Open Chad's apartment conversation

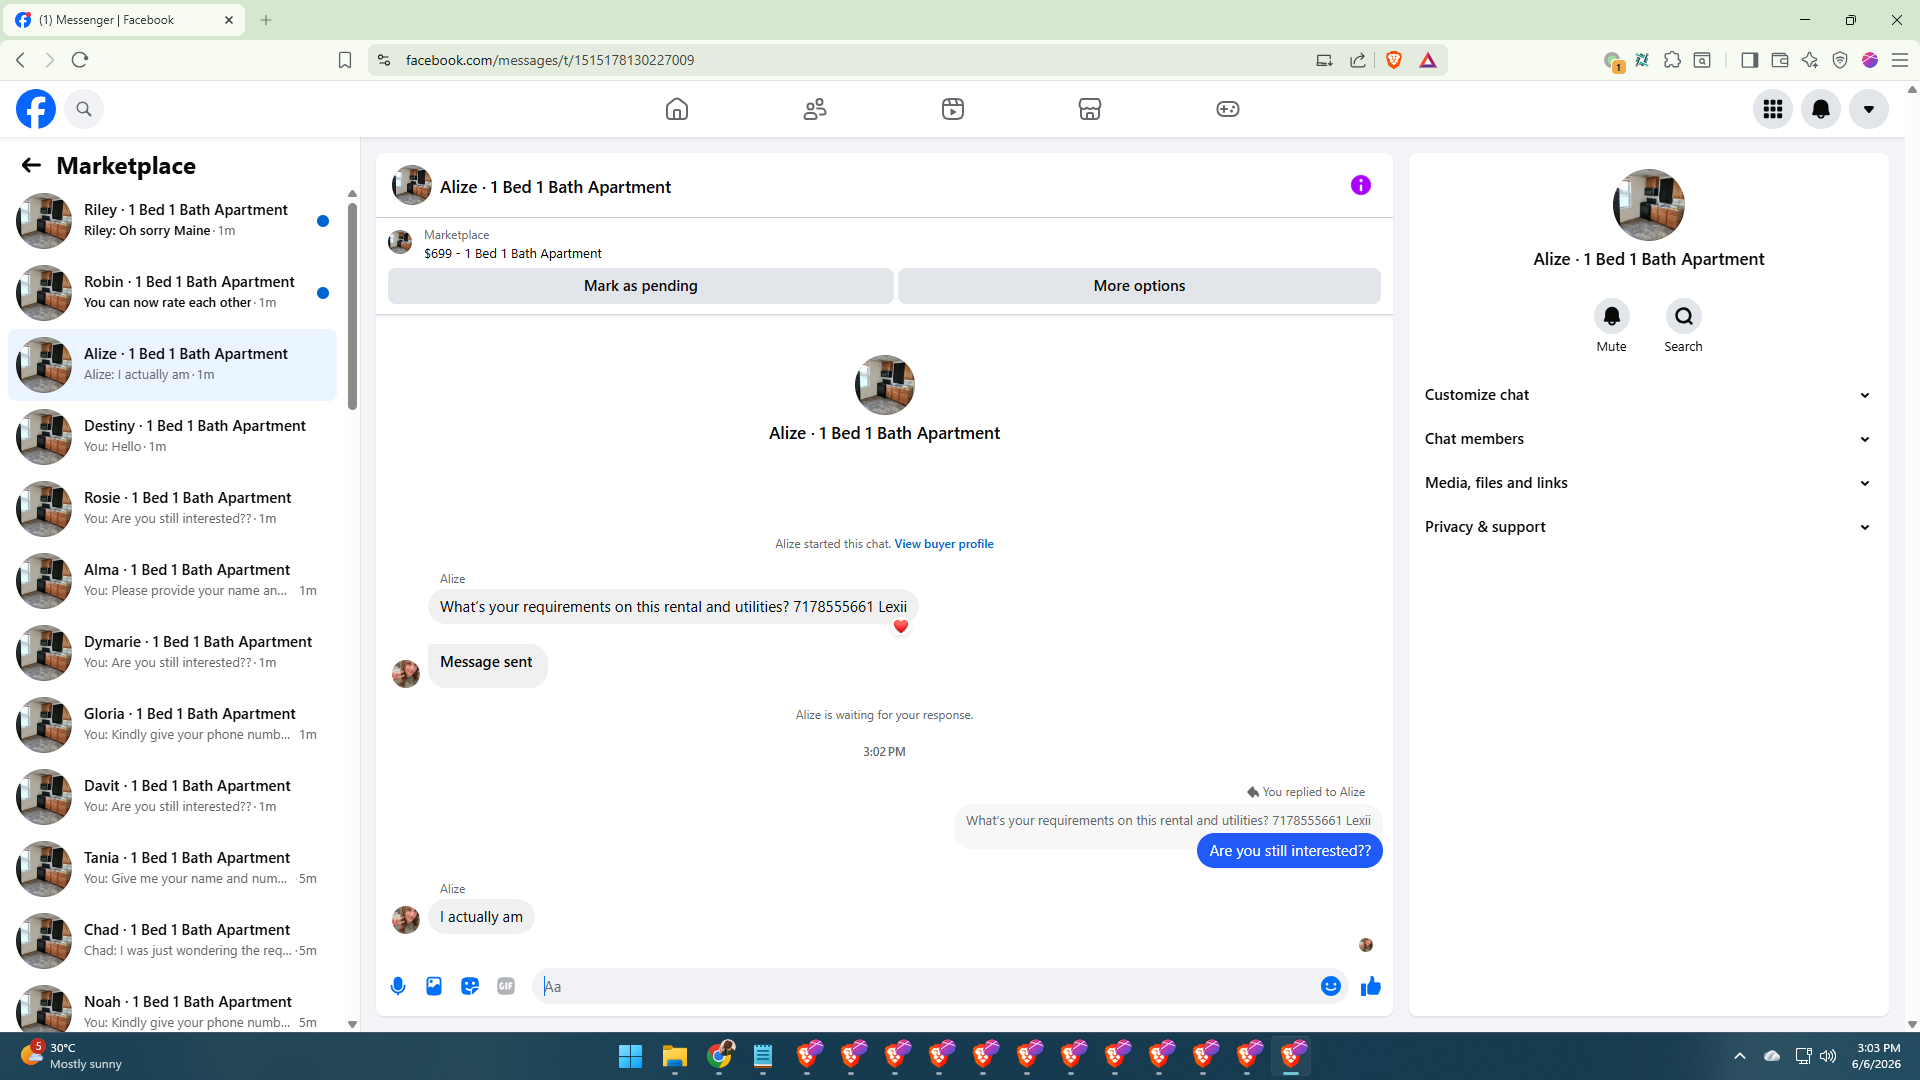[x=172, y=941]
